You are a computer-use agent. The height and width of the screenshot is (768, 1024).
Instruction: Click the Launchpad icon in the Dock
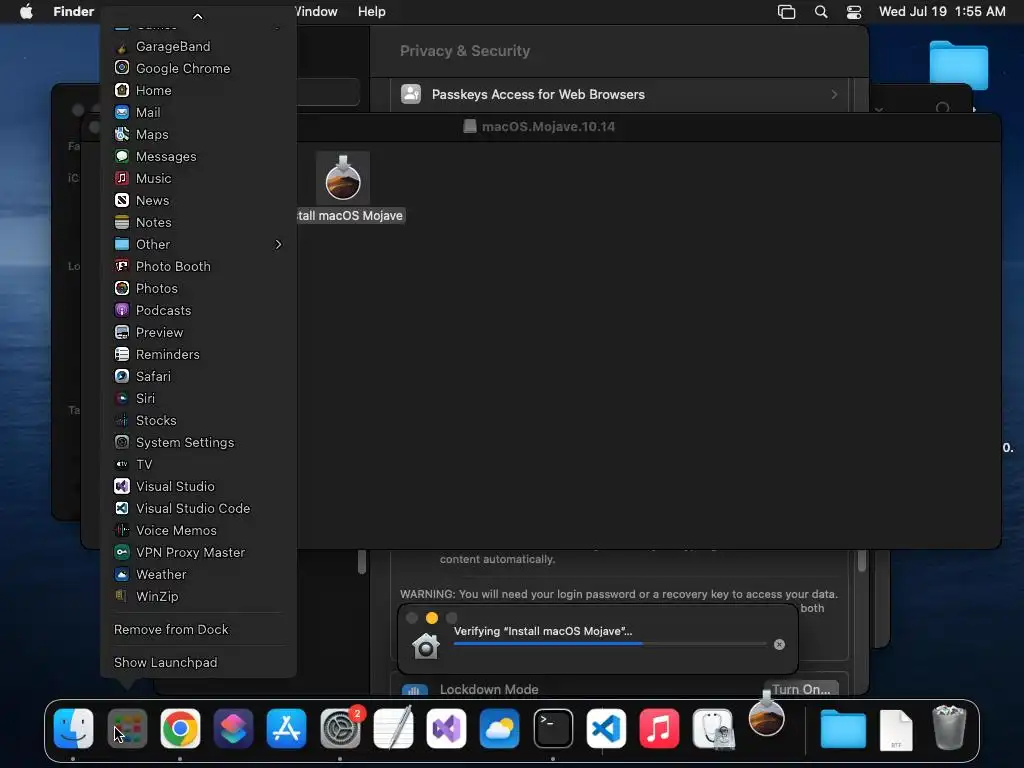click(x=127, y=728)
